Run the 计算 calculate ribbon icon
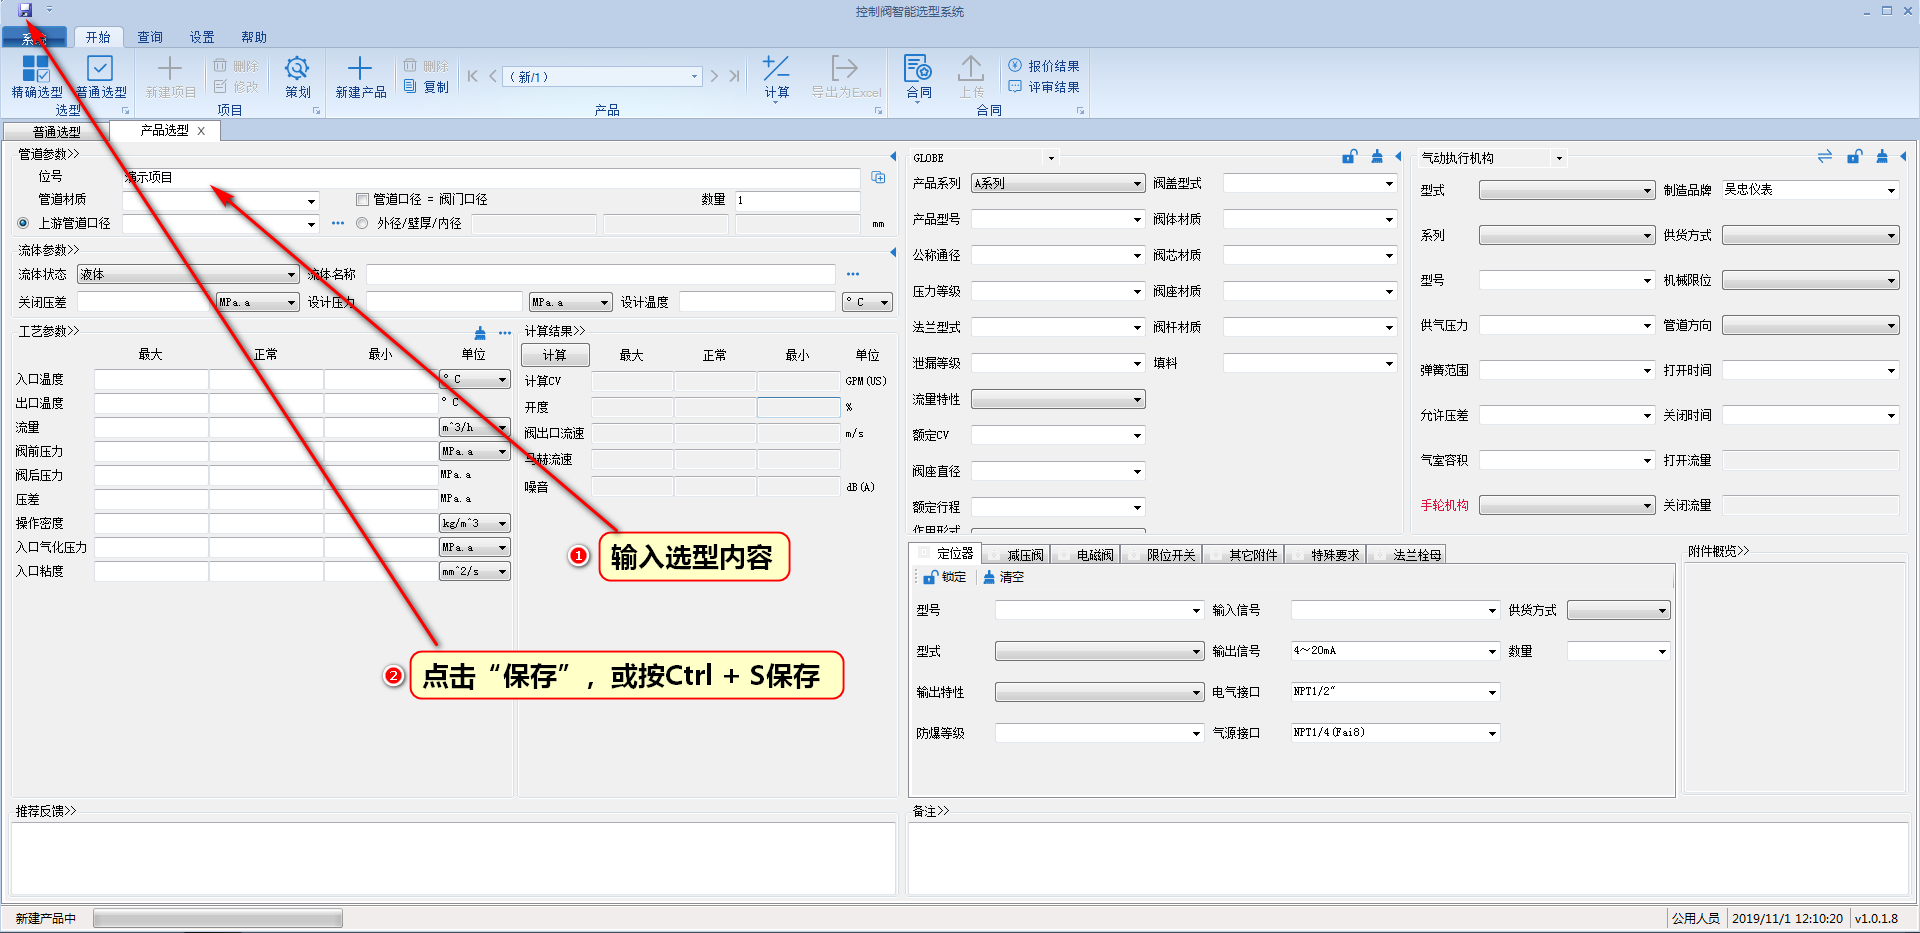Image resolution: width=1920 pixels, height=933 pixels. [x=776, y=70]
